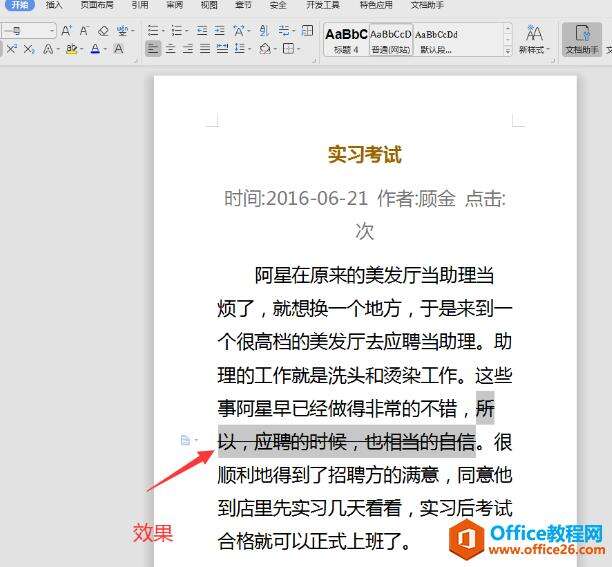Open the font size combo box 一号
612x567 pixels.
point(28,30)
